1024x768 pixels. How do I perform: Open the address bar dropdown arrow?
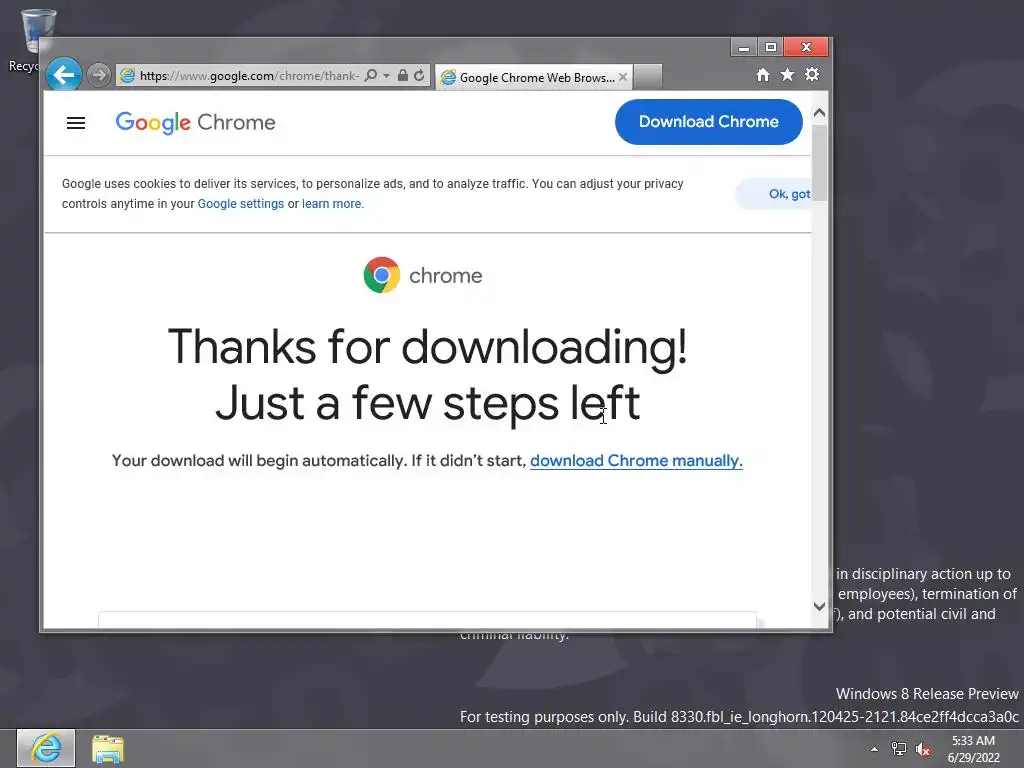pyautogui.click(x=386, y=76)
